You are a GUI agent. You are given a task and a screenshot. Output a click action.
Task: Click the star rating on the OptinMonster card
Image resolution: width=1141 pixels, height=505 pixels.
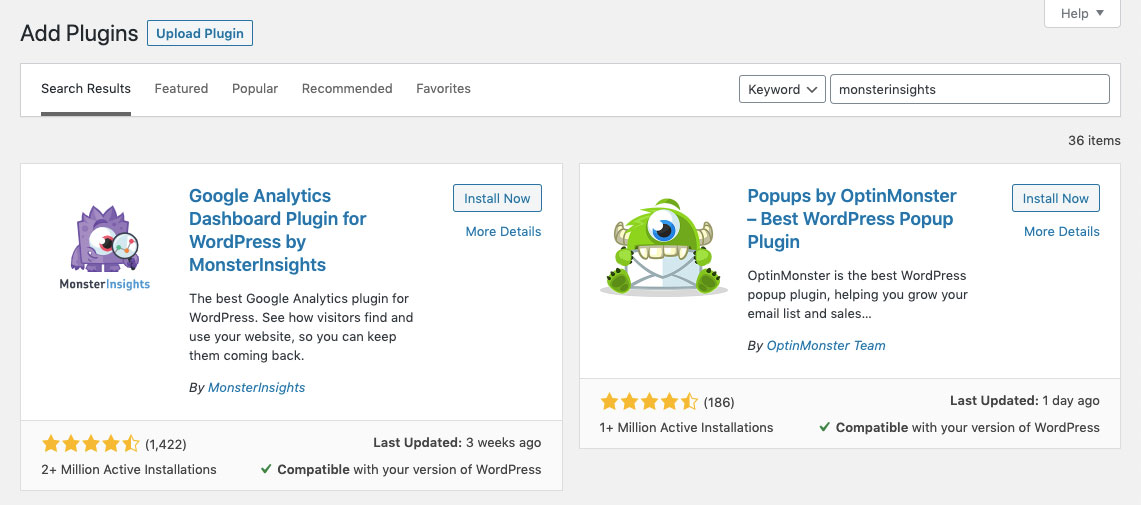coord(649,401)
